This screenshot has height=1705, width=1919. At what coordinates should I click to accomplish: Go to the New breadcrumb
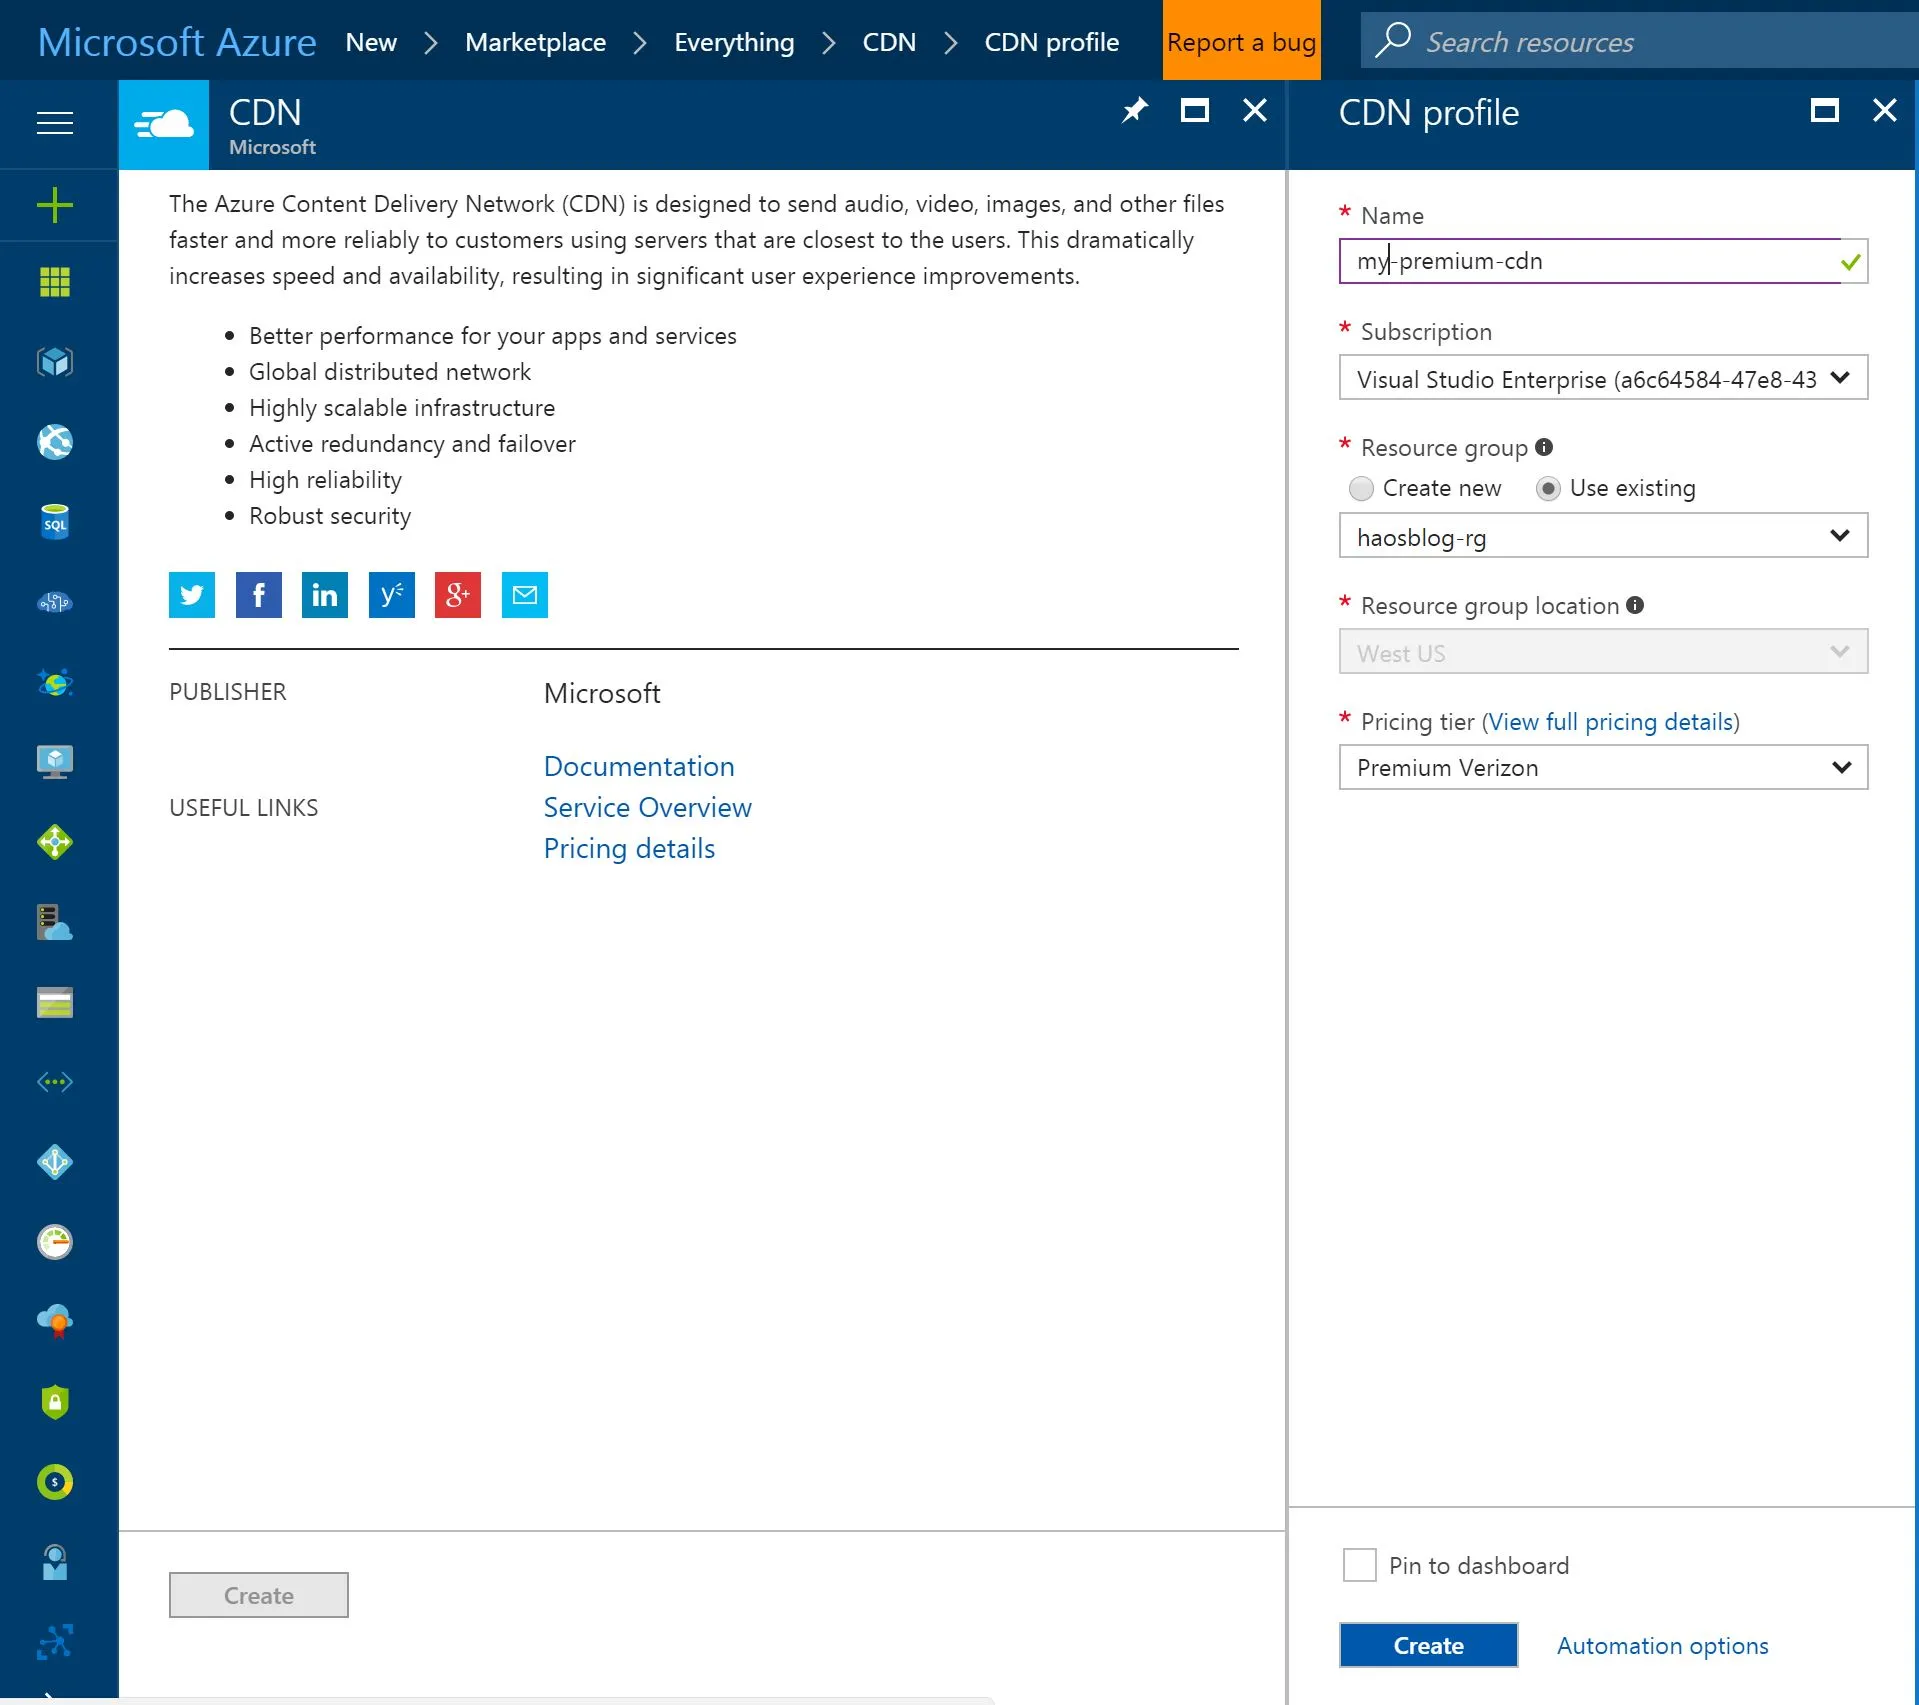371,42
